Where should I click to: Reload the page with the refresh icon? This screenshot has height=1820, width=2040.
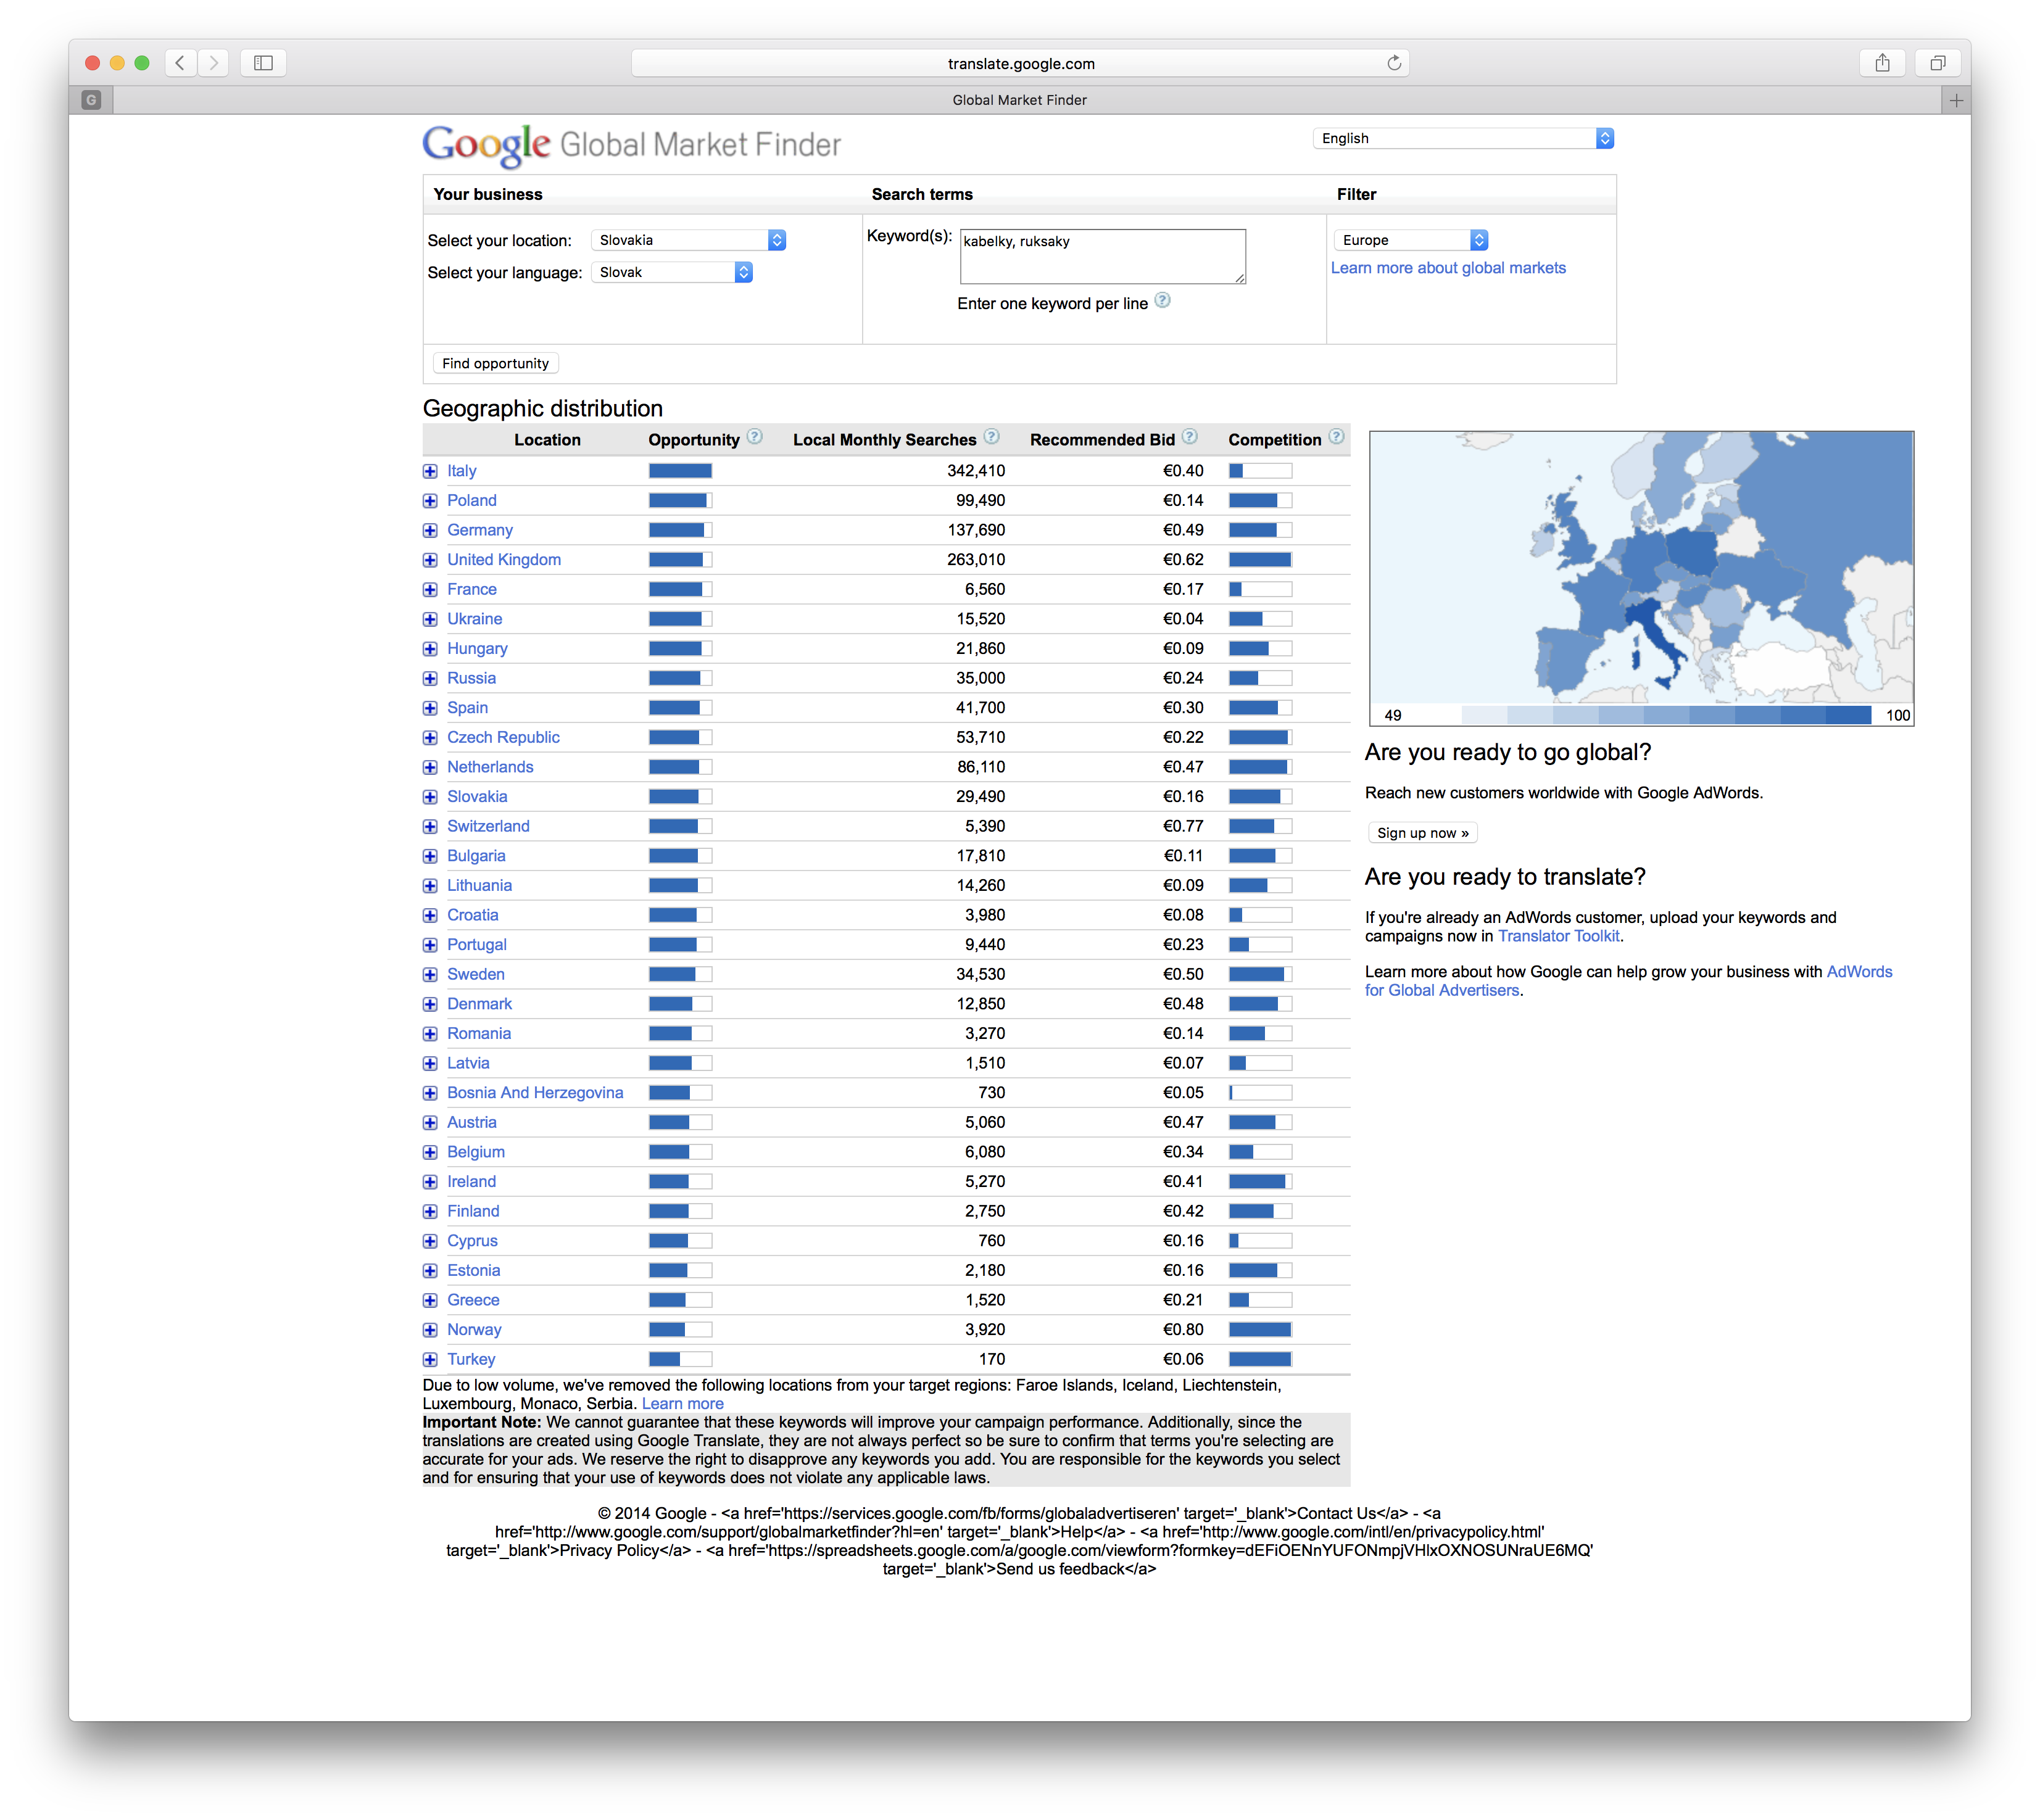1394,63
